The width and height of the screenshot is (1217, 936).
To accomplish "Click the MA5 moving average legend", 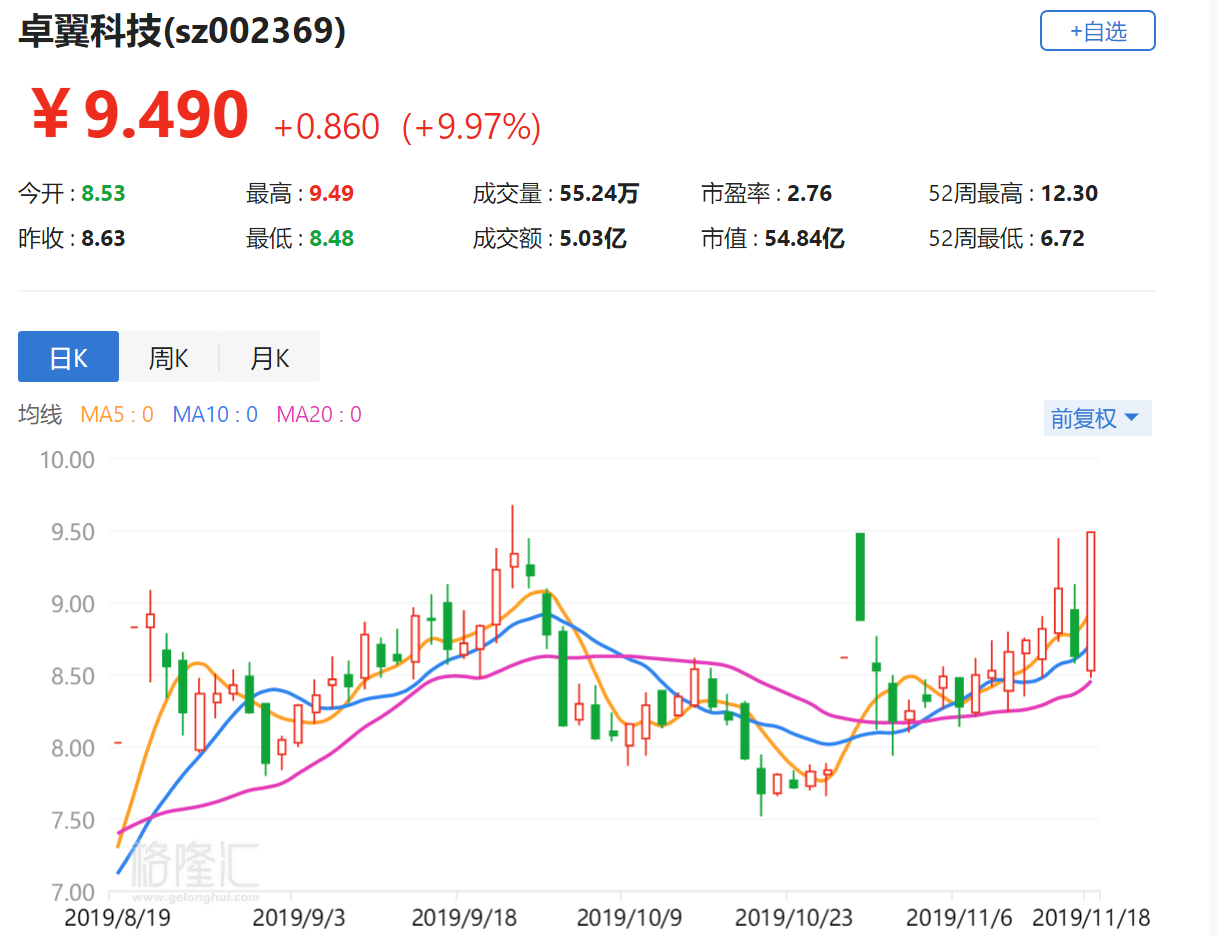I will coord(117,415).
